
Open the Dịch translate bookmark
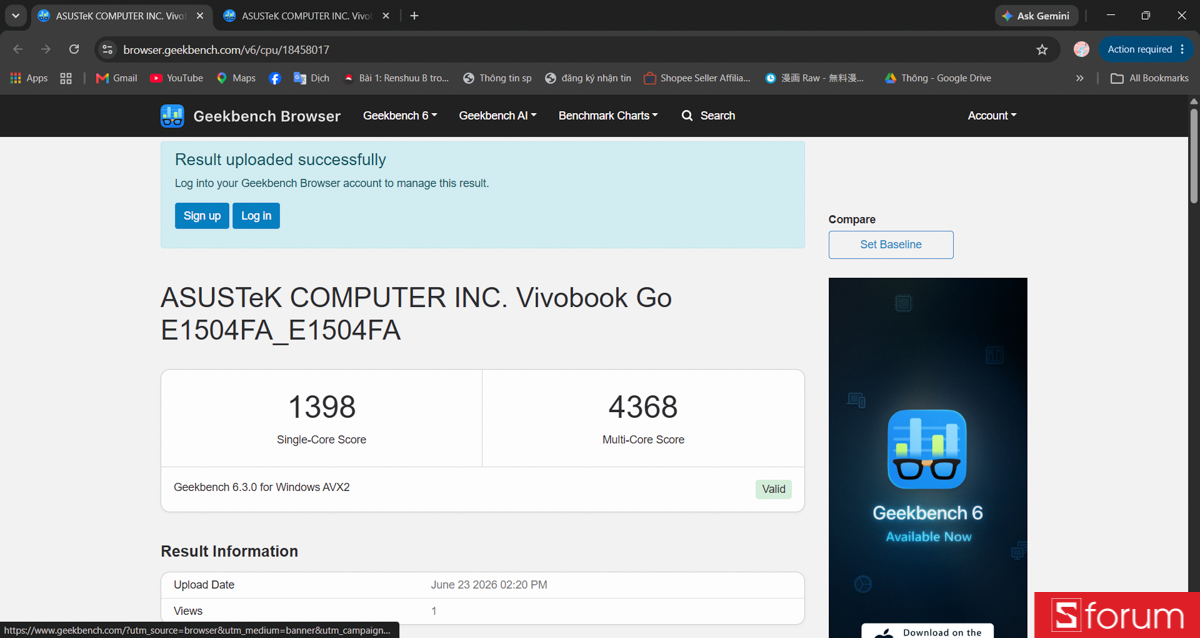tap(311, 78)
